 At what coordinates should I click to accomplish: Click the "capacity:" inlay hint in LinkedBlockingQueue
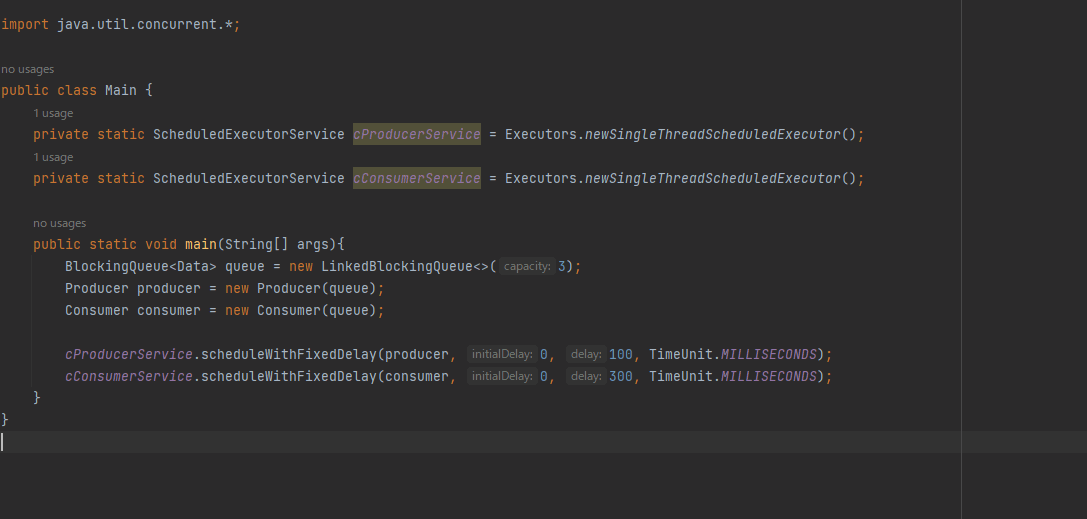coord(527,267)
